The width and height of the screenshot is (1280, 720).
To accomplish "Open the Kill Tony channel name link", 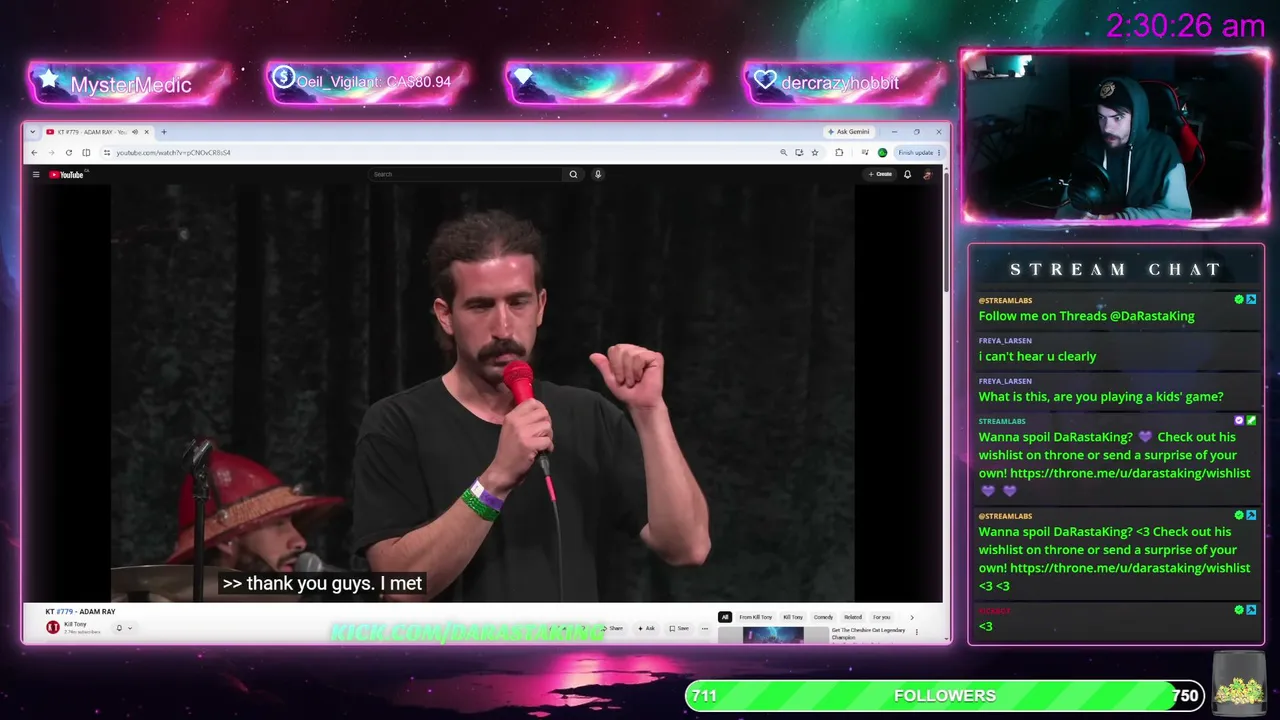I will [75, 624].
